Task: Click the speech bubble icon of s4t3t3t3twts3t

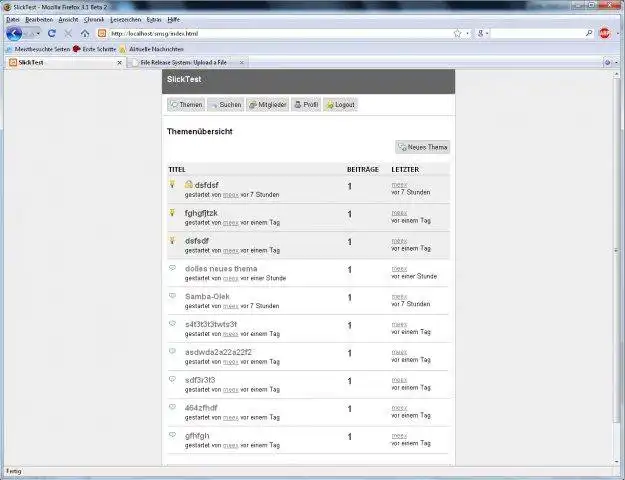Action: (x=172, y=324)
